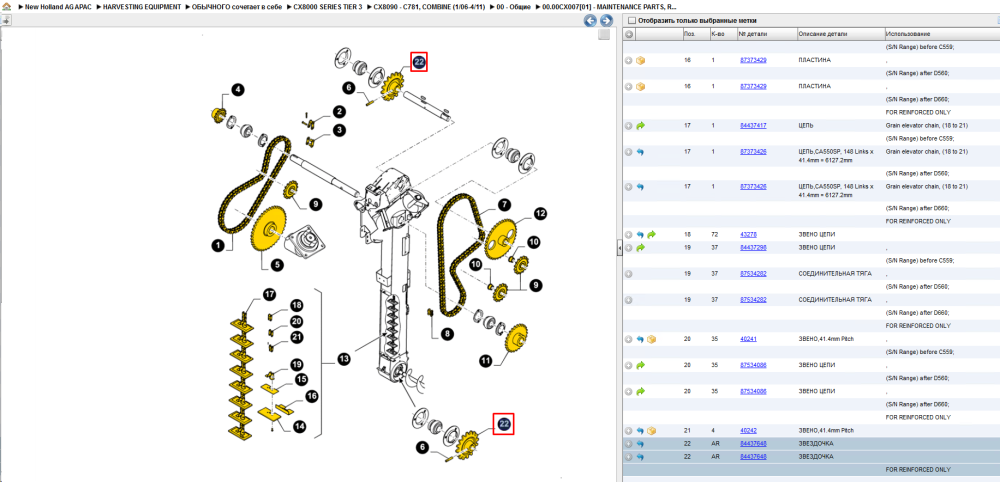Select callout 13 on the elevator housing
1000x482 pixels.
pyautogui.click(x=344, y=360)
